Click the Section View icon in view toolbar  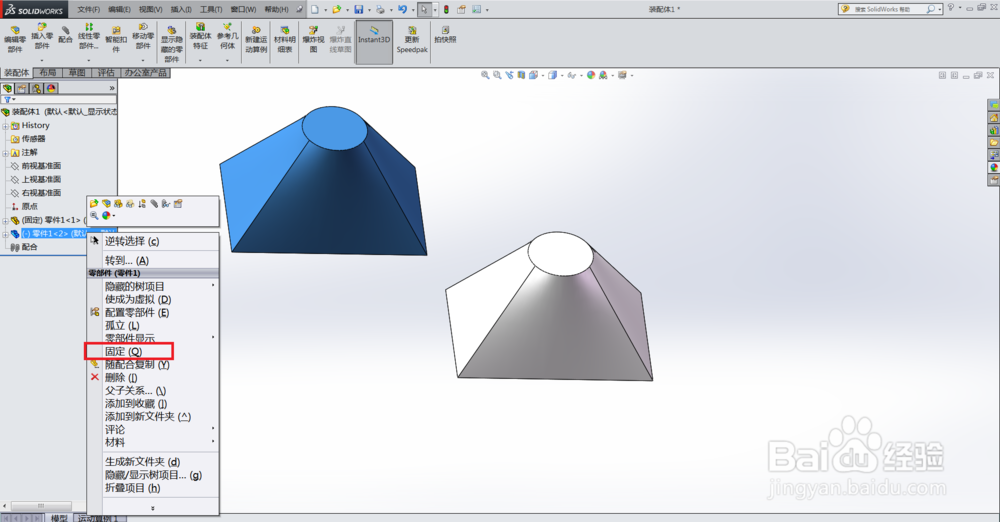click(x=522, y=75)
